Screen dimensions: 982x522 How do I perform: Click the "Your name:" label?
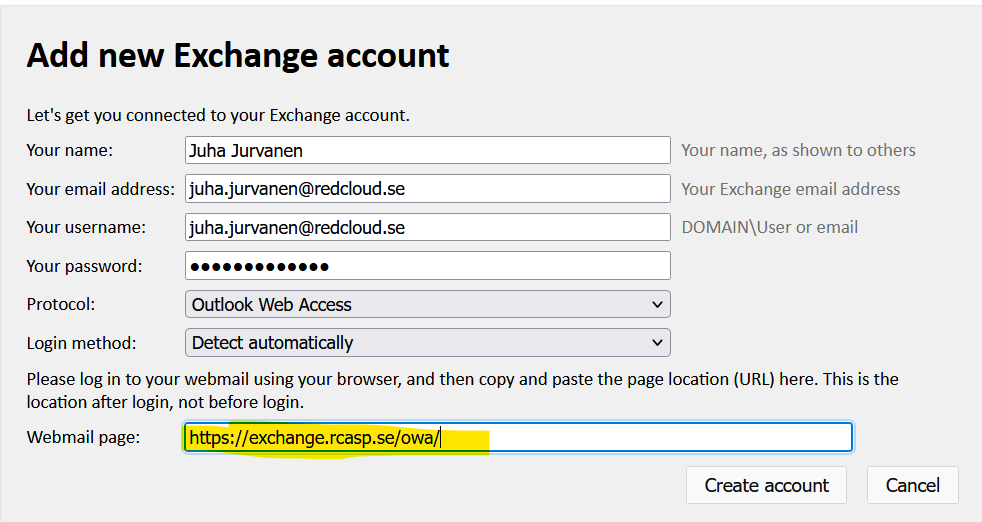pos(70,150)
